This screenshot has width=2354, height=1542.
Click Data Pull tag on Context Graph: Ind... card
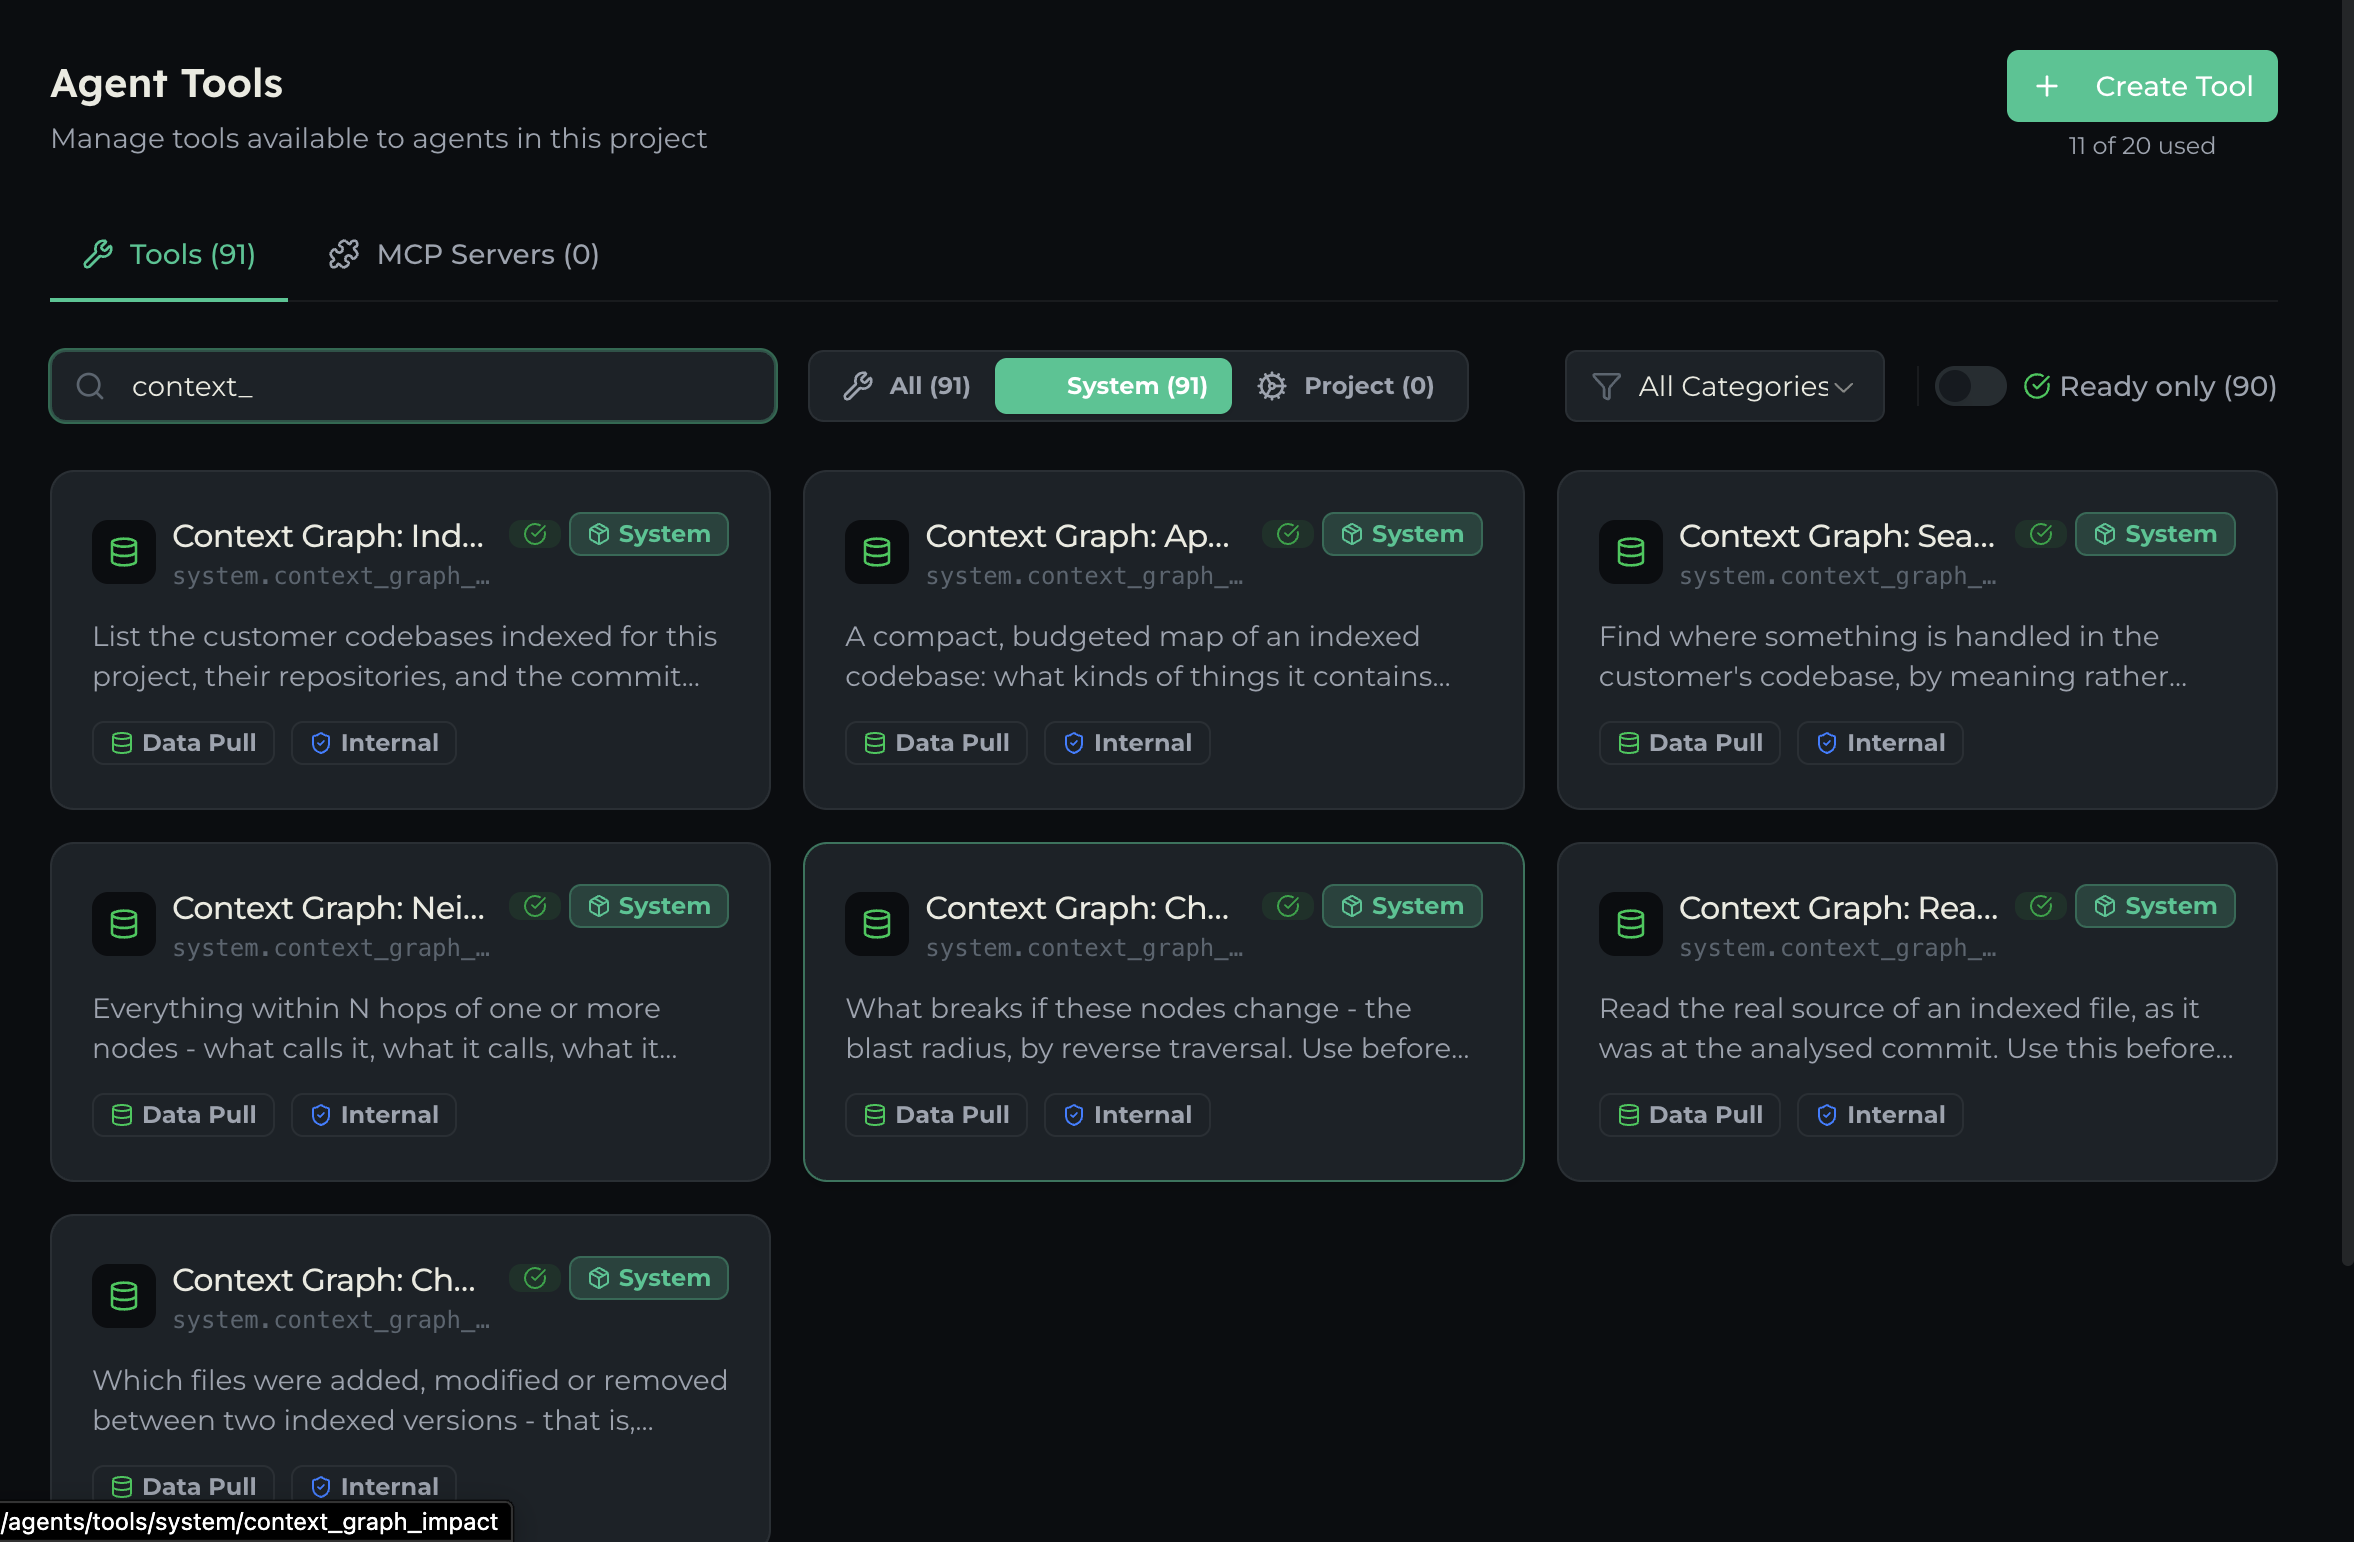(183, 743)
